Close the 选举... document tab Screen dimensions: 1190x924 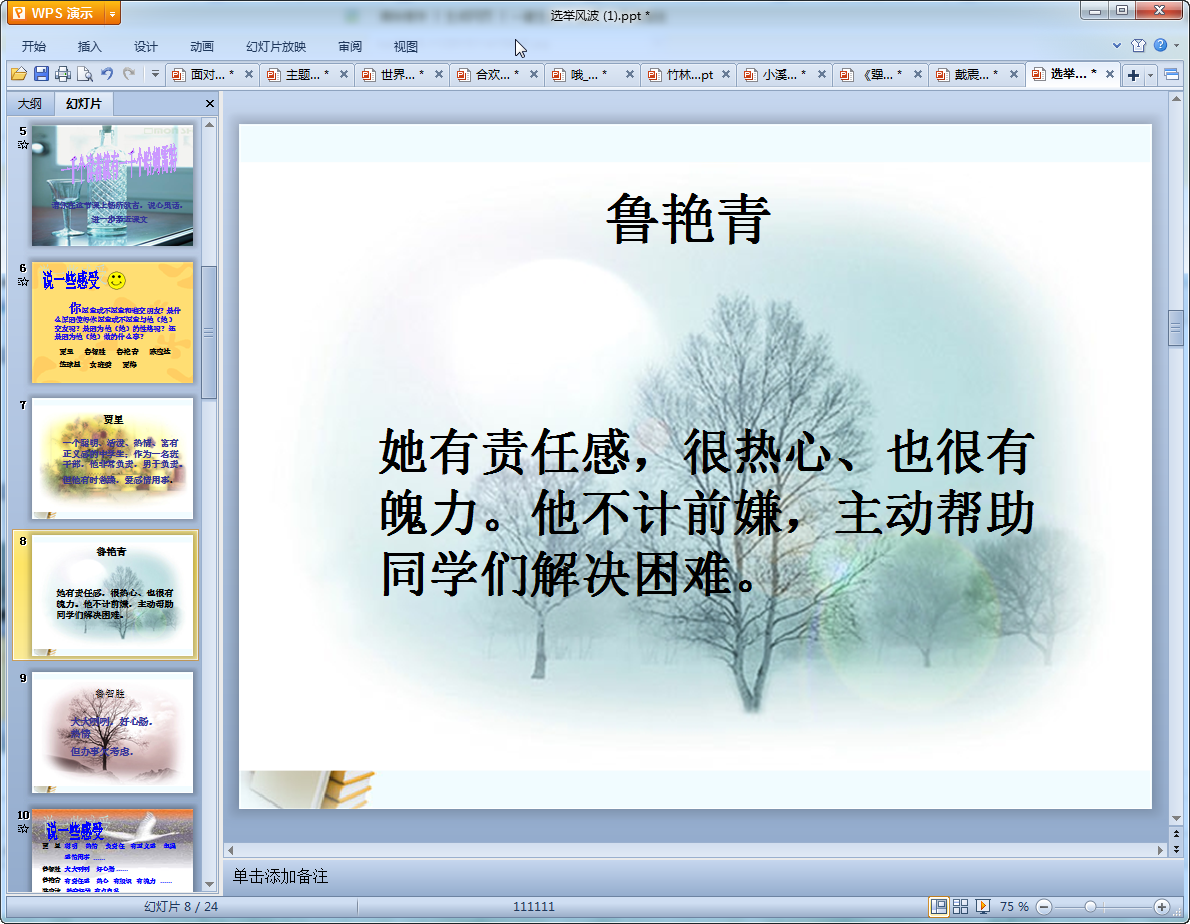click(x=1110, y=74)
